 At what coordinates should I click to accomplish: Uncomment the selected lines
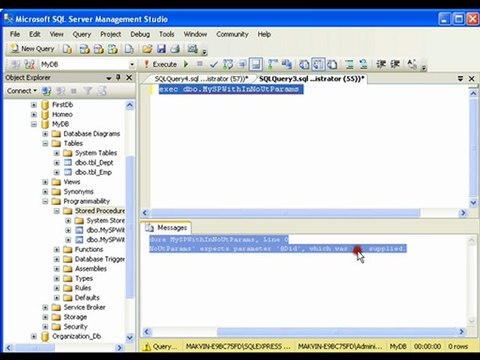pyautogui.click(x=363, y=64)
